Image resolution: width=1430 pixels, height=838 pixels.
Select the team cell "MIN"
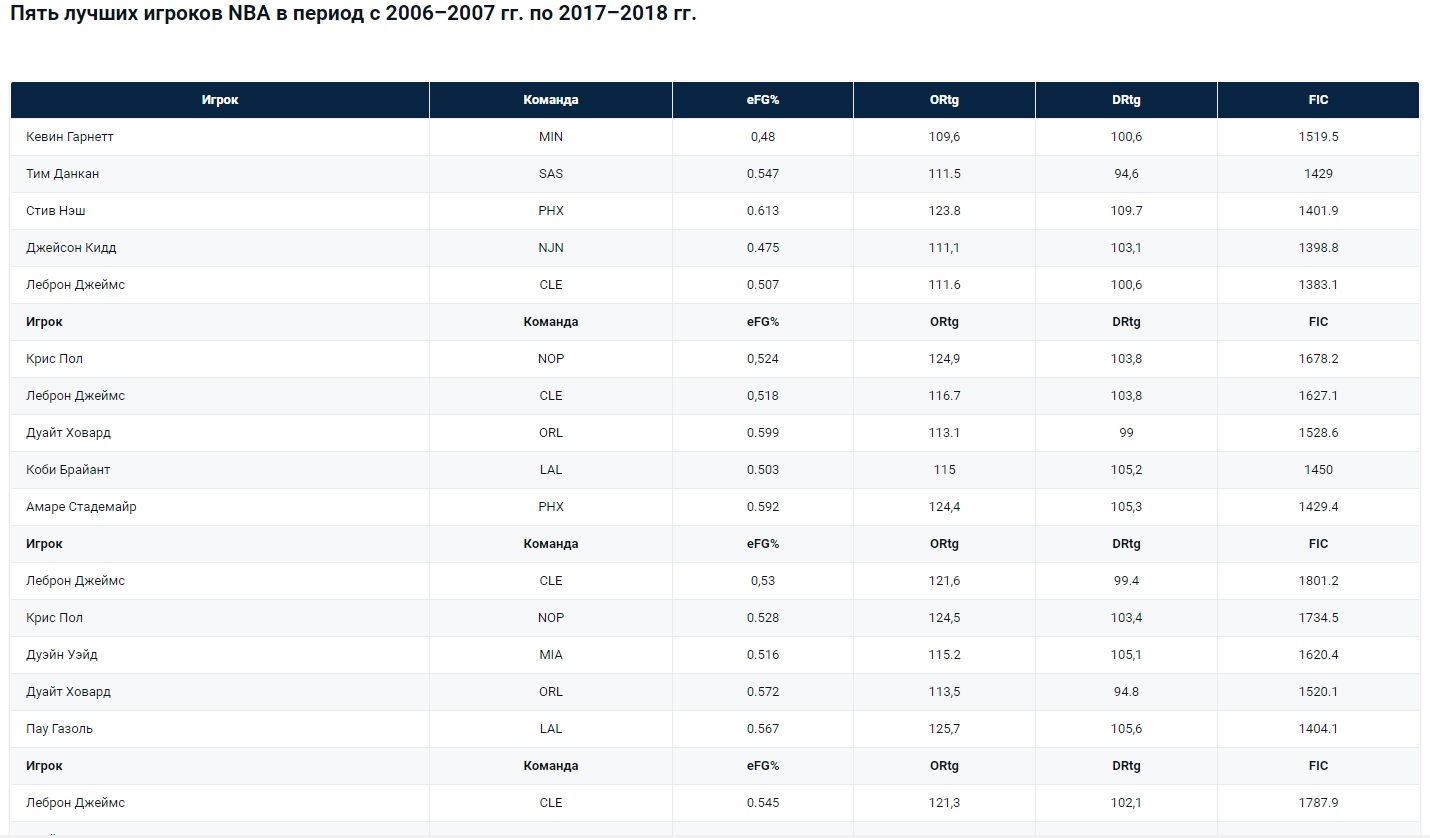tap(551, 137)
